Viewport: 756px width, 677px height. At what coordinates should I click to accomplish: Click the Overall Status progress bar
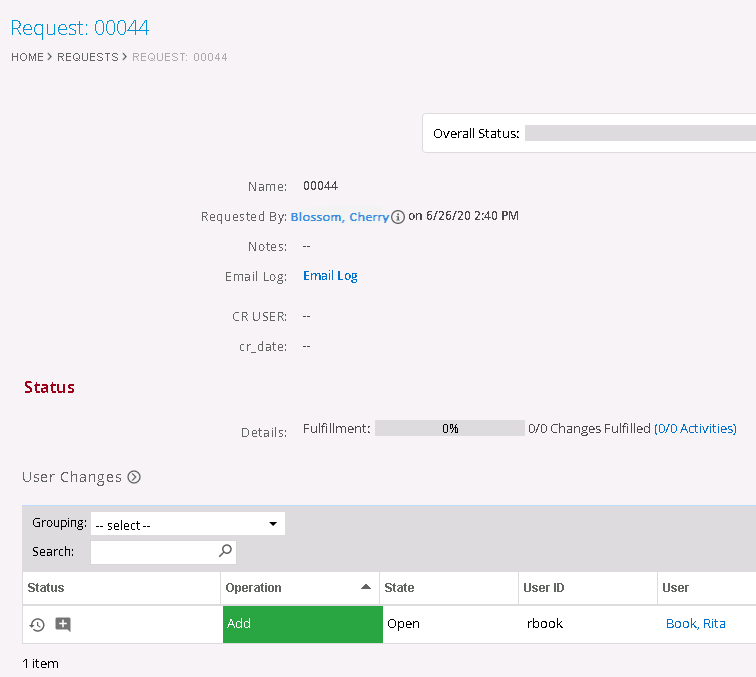tap(639, 134)
